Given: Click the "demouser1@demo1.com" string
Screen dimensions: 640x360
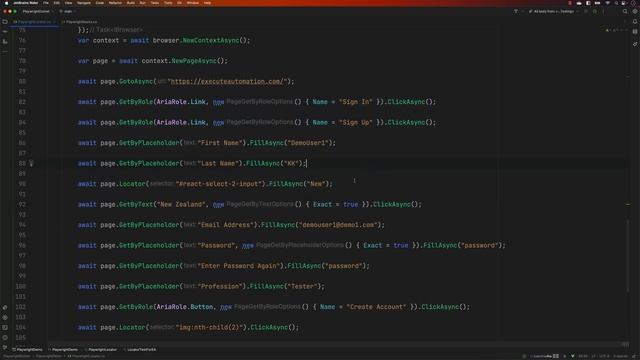Looking at the screenshot, I should [337, 225].
